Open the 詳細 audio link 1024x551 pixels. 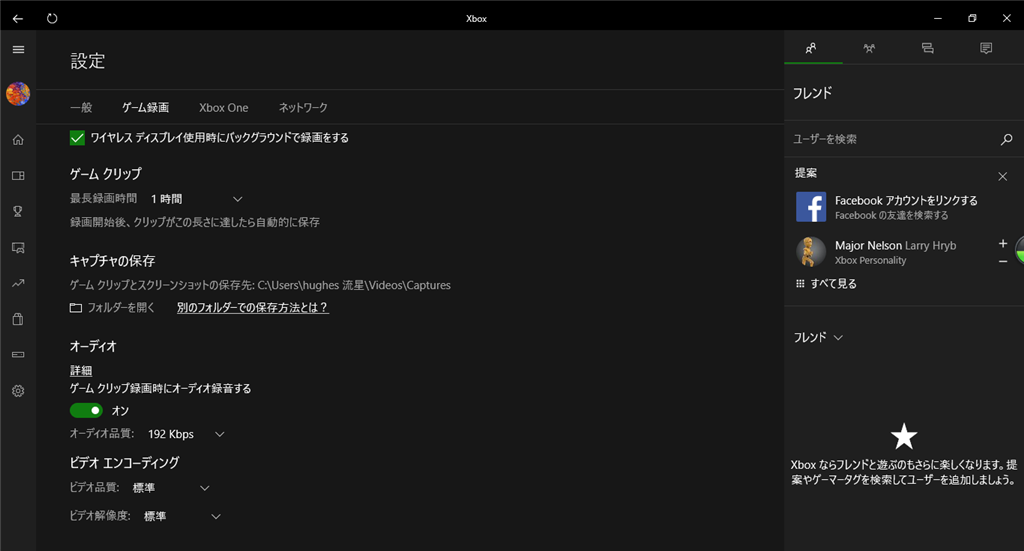point(81,371)
